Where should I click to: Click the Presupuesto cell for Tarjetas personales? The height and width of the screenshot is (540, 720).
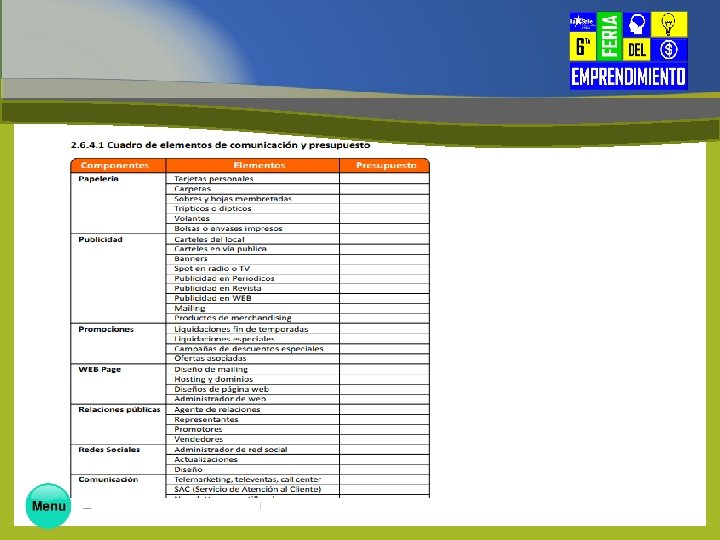click(x=385, y=179)
